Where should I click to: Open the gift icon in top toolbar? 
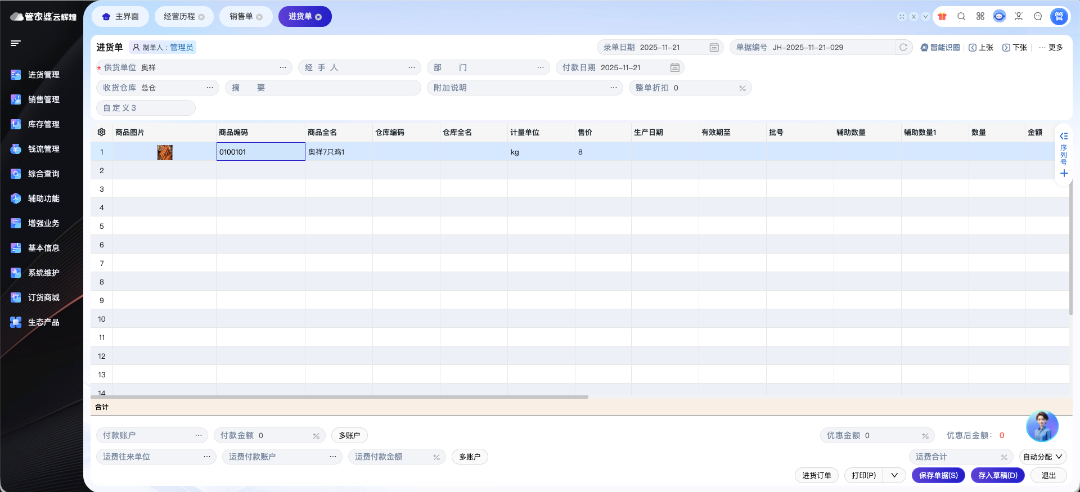[x=941, y=16]
